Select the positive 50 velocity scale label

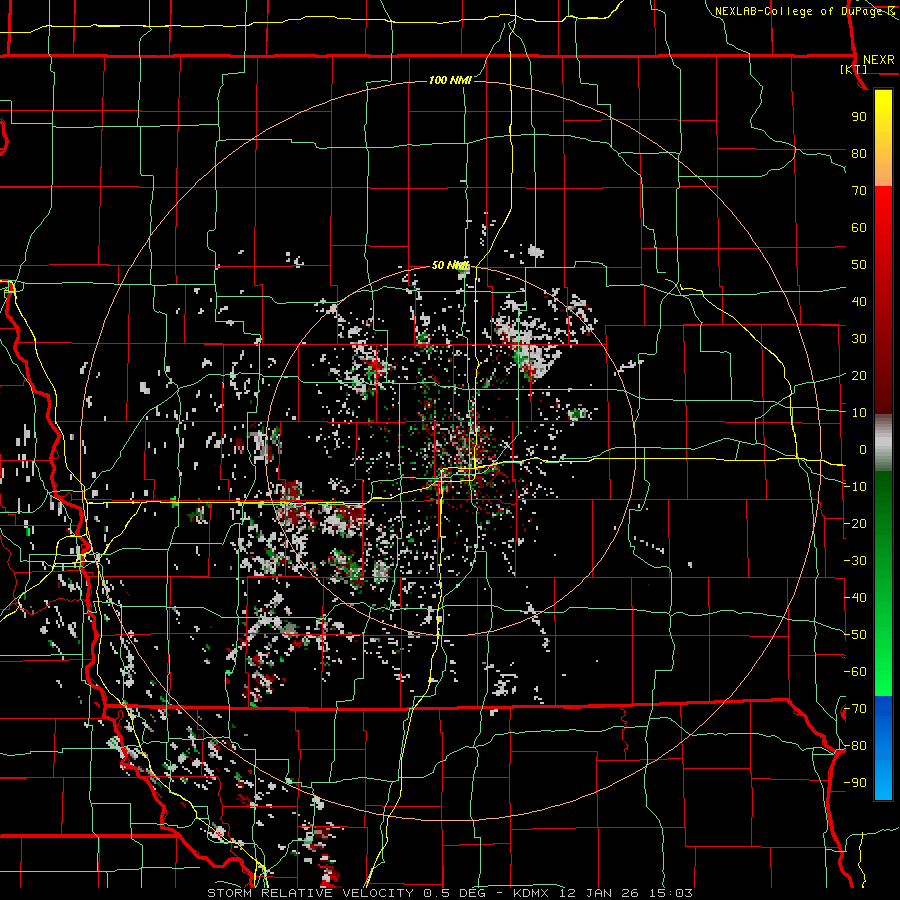click(x=859, y=265)
